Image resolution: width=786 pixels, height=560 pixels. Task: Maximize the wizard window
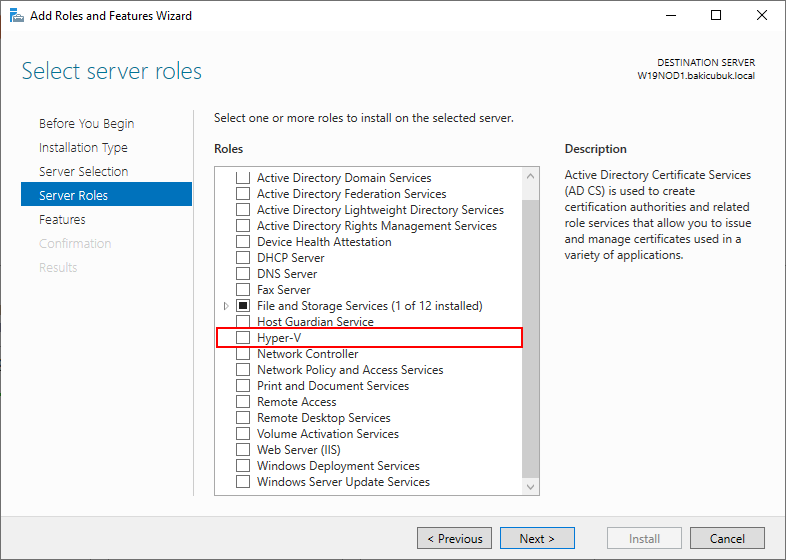[716, 16]
